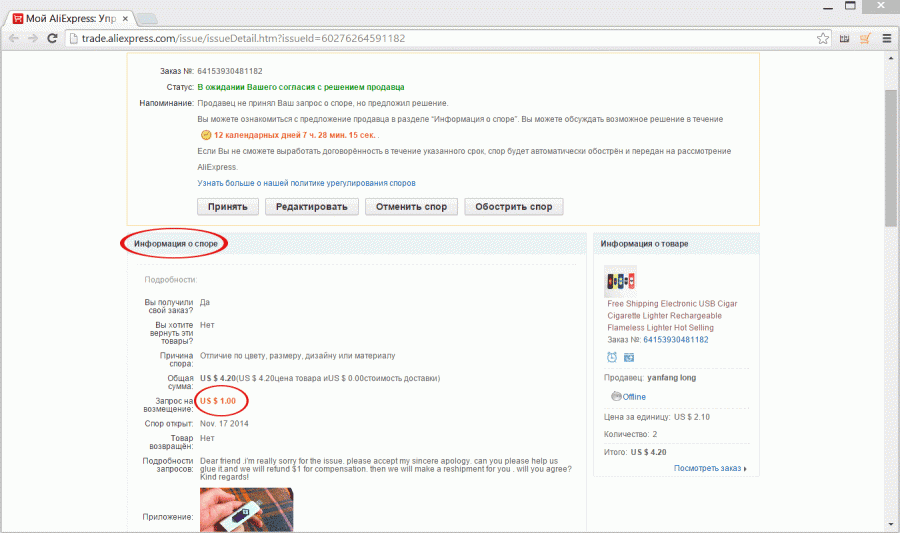Click the Отменить спор button
Viewport: 900px width, 533px height.
pos(412,207)
